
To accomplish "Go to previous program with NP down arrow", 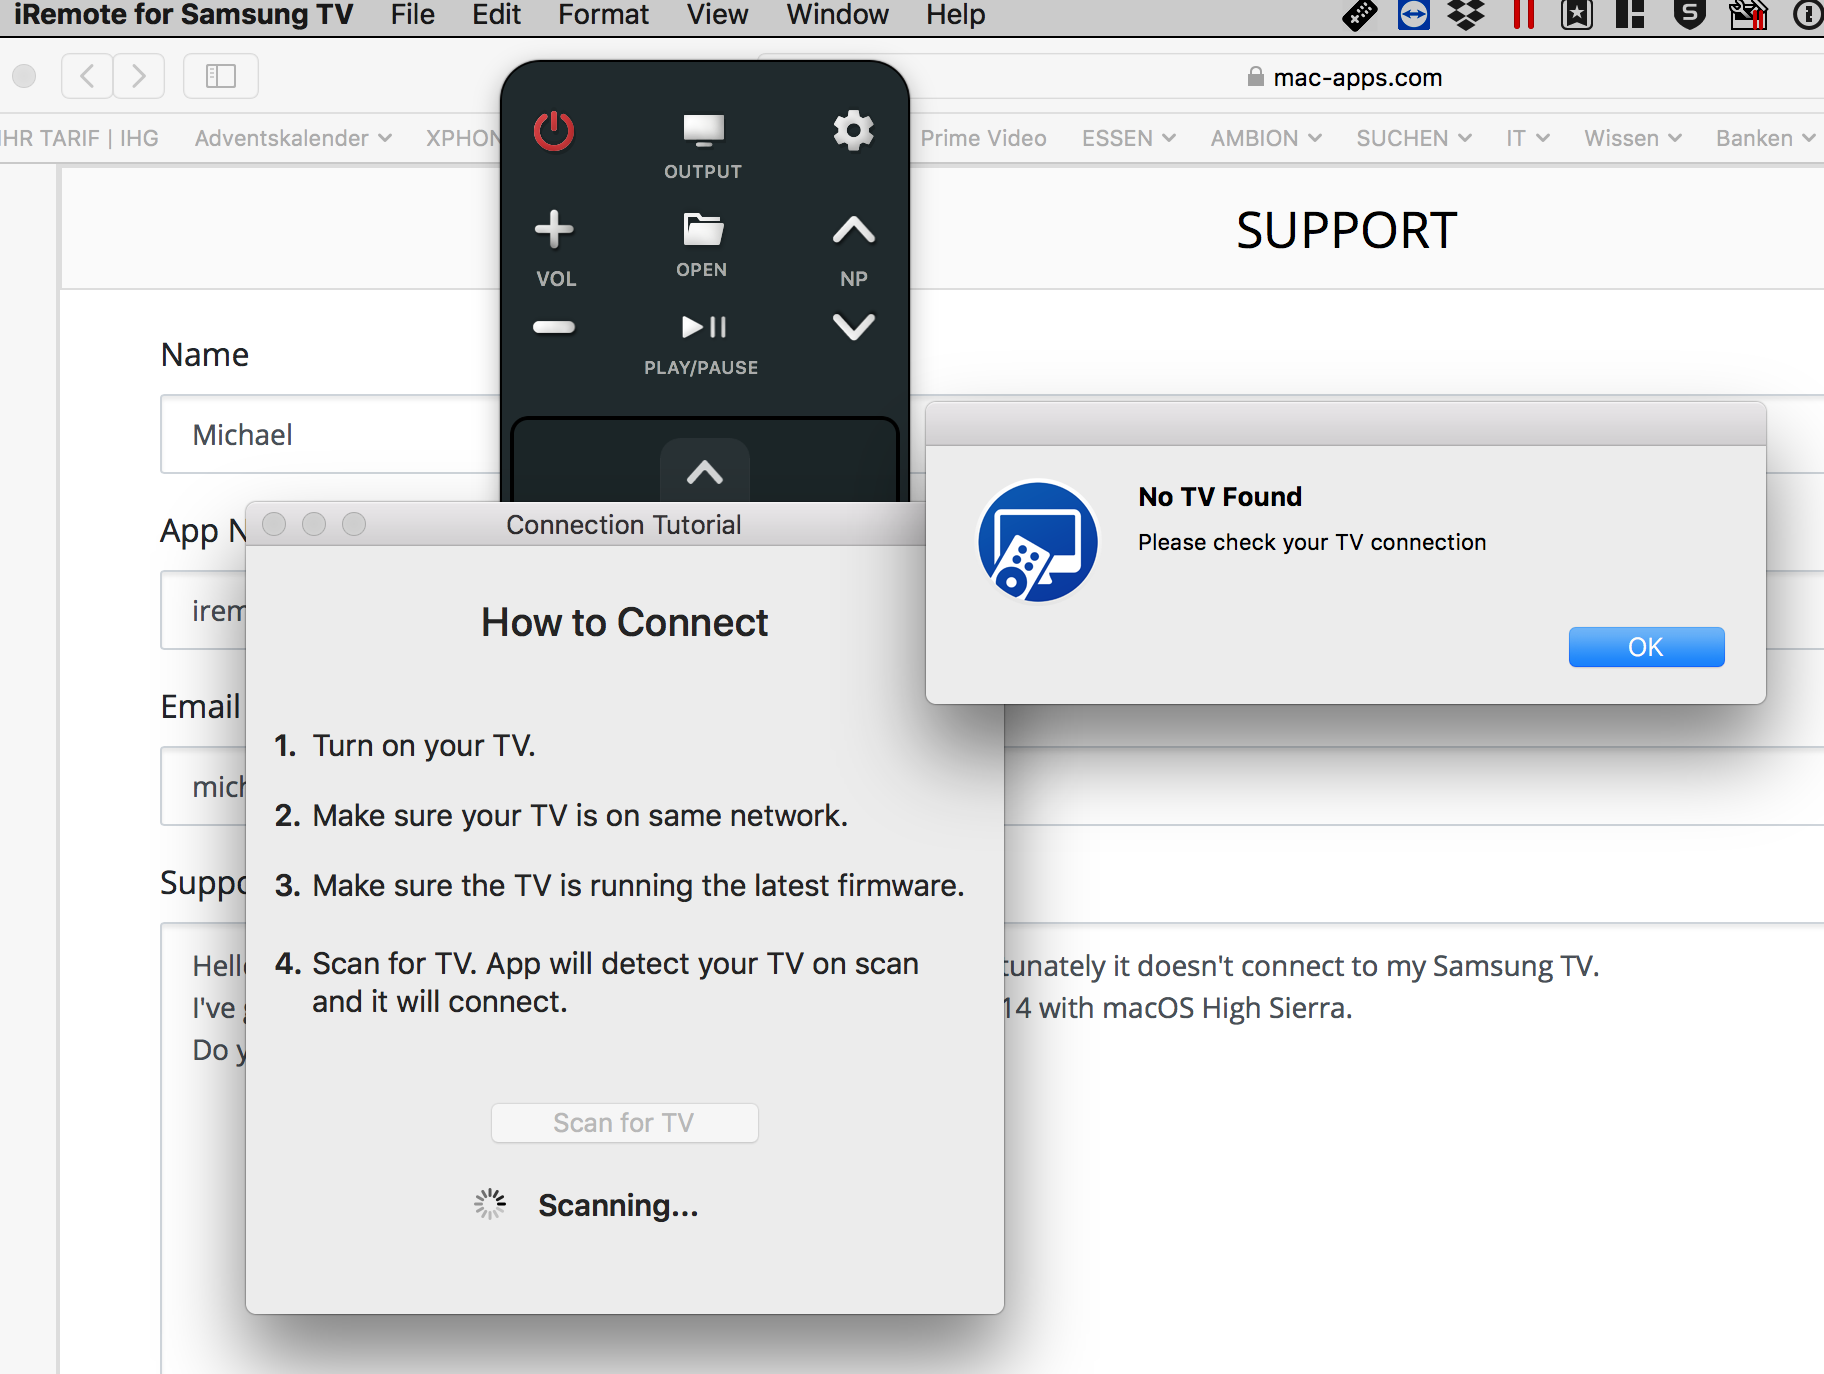I will [853, 327].
